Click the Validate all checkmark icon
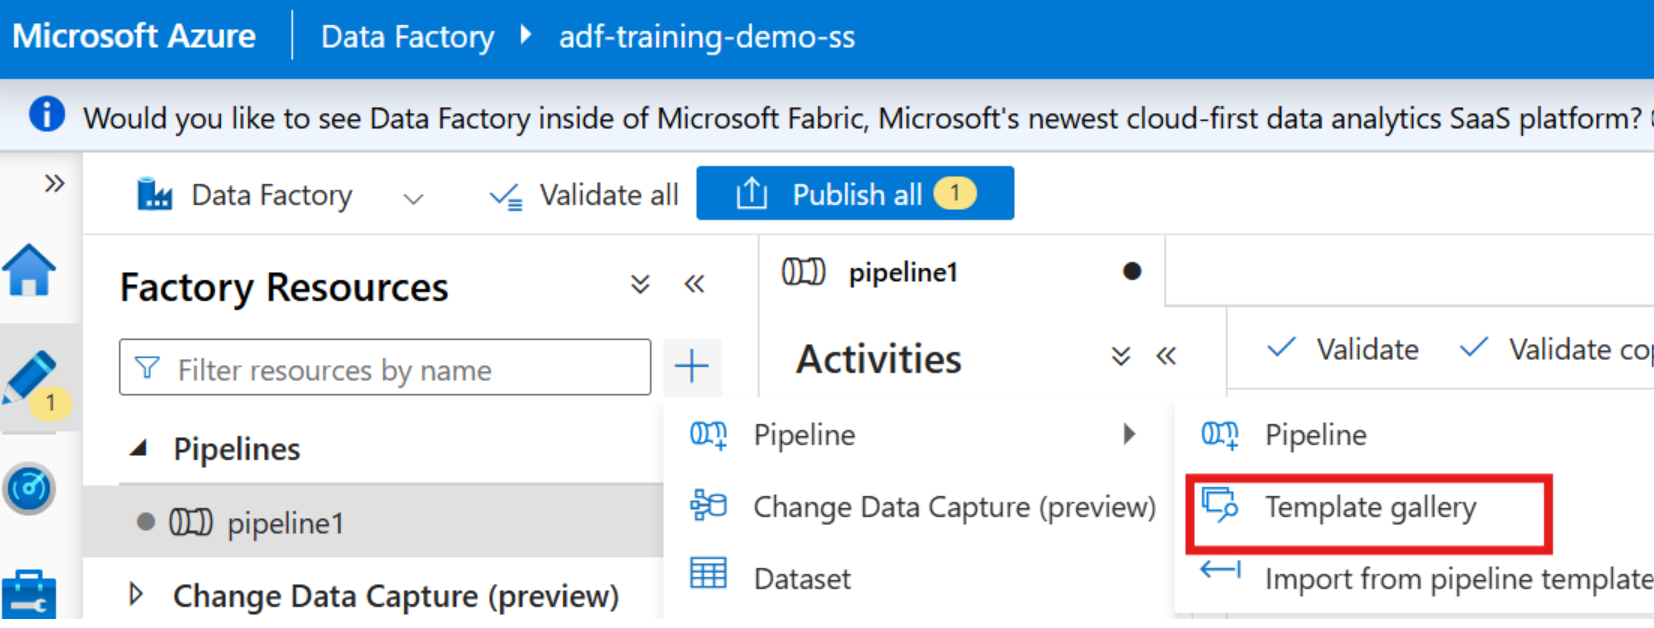The height and width of the screenshot is (628, 1654). click(x=506, y=196)
